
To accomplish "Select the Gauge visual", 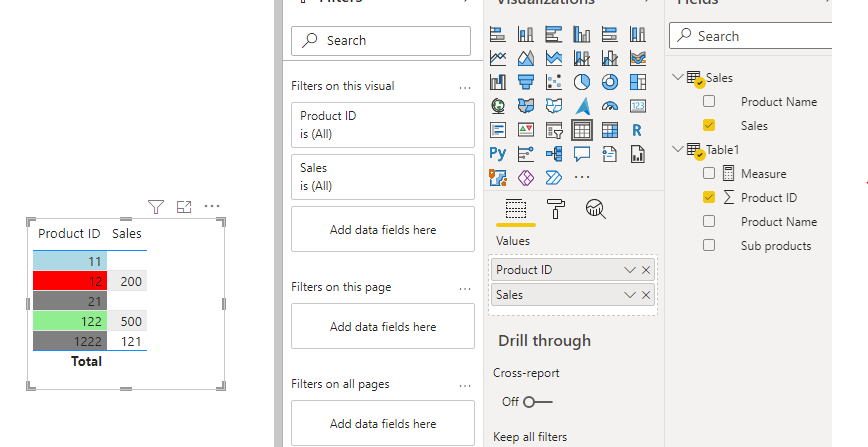I will (x=609, y=106).
